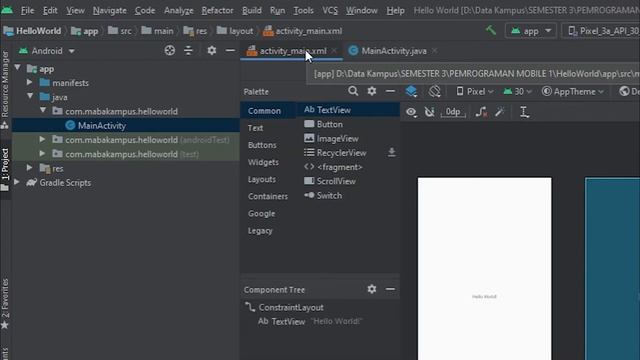Screen dimensions: 640x360
Task: Click the guidelines icon in design toolbar
Action: 524,112
